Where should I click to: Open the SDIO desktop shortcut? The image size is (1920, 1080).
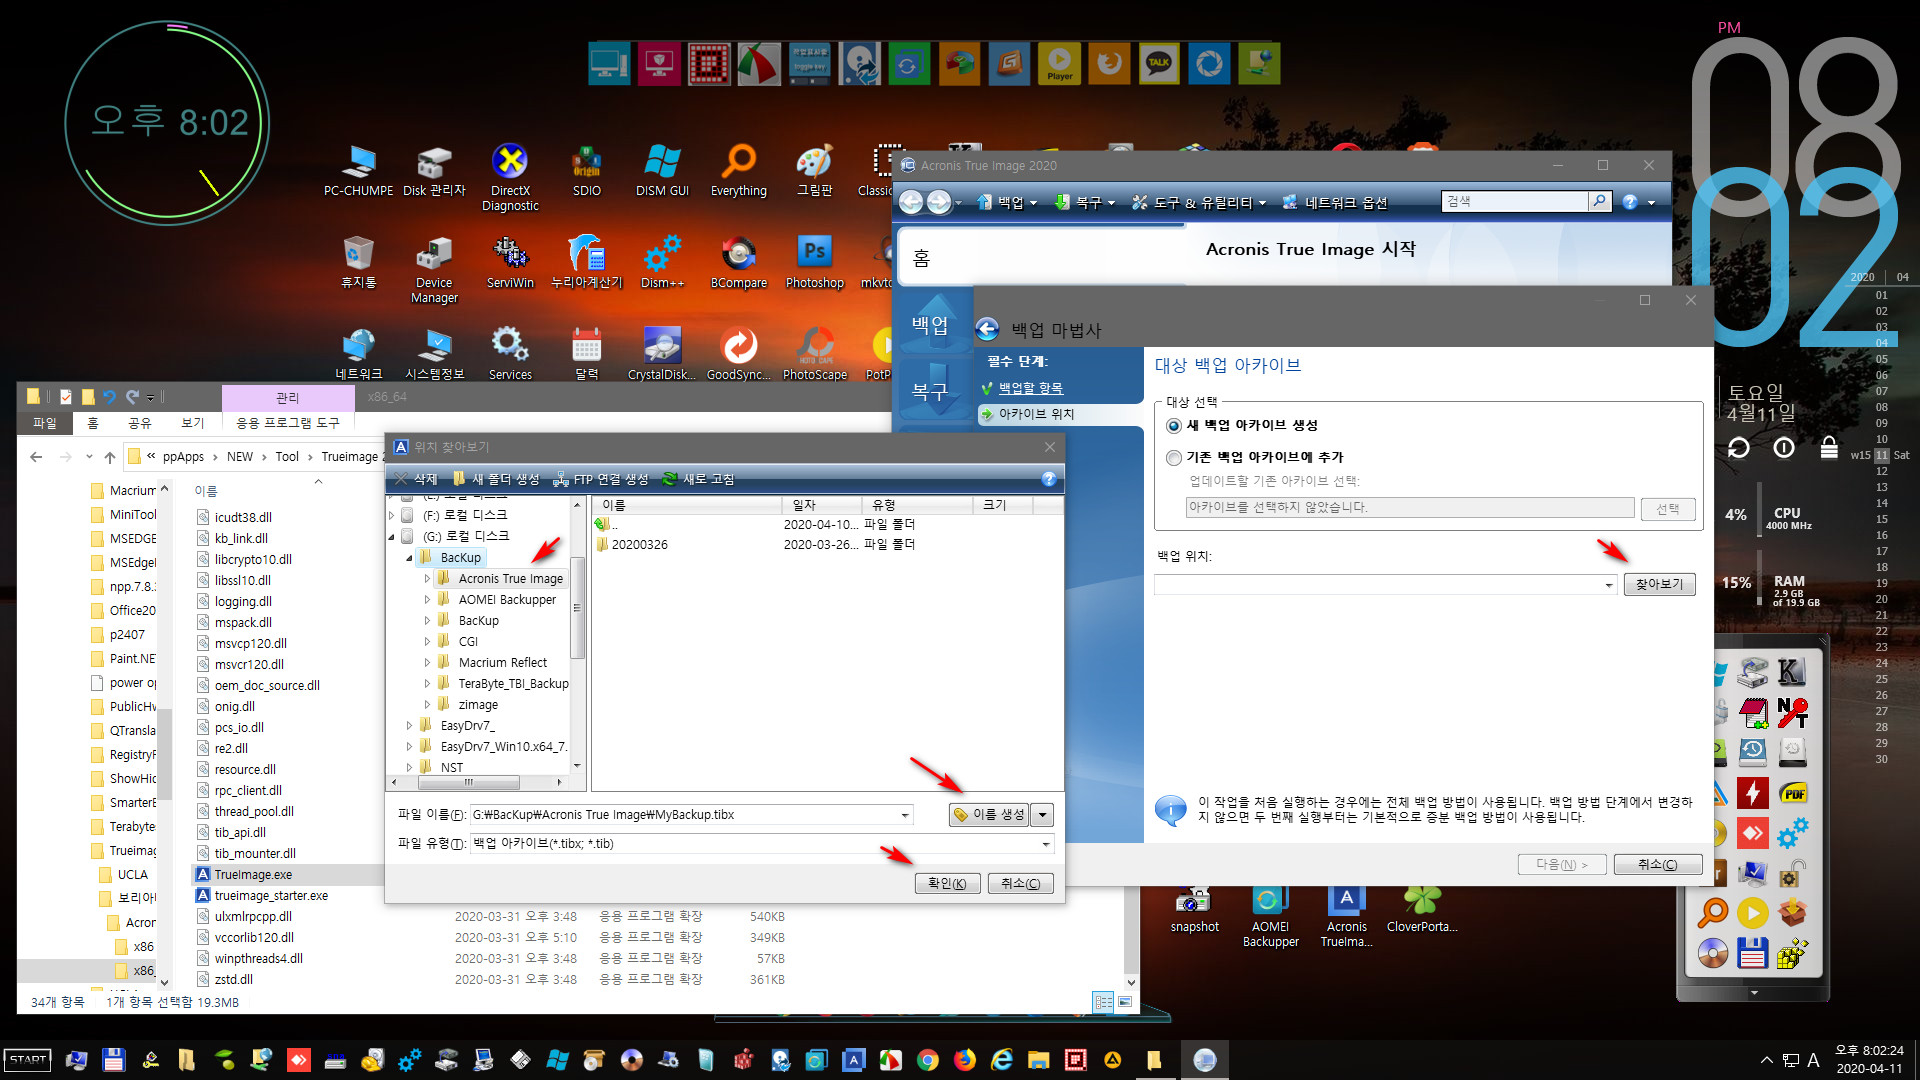tap(587, 170)
